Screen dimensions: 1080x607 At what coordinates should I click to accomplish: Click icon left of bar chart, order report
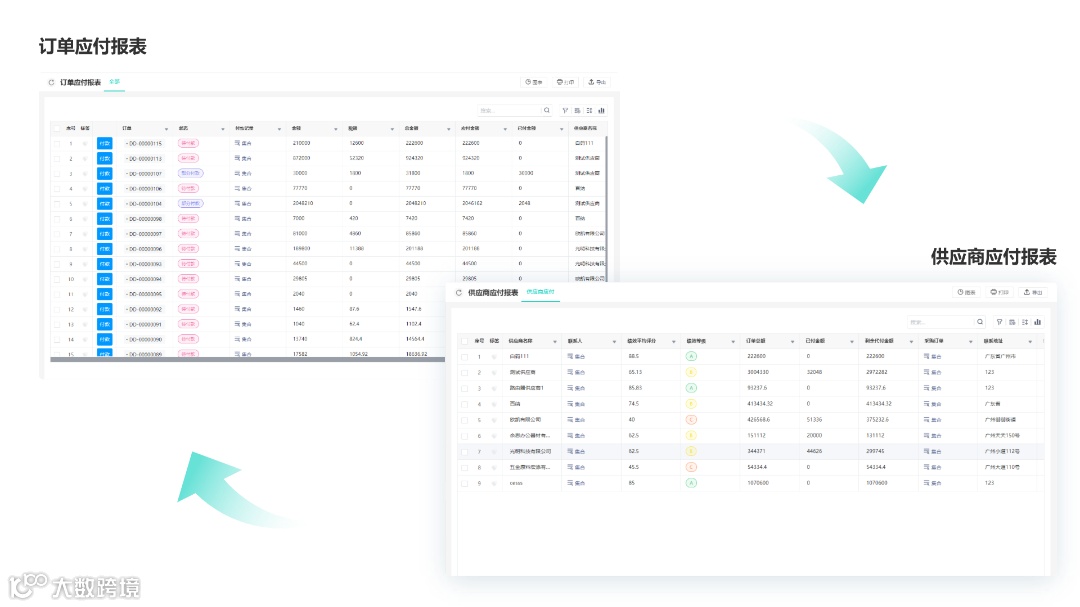(x=590, y=110)
